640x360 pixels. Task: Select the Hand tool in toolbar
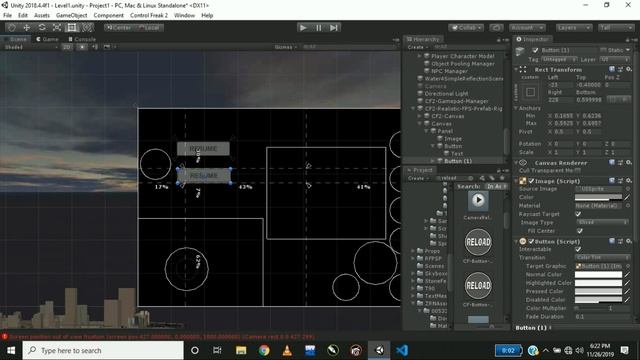pyautogui.click(x=12, y=27)
